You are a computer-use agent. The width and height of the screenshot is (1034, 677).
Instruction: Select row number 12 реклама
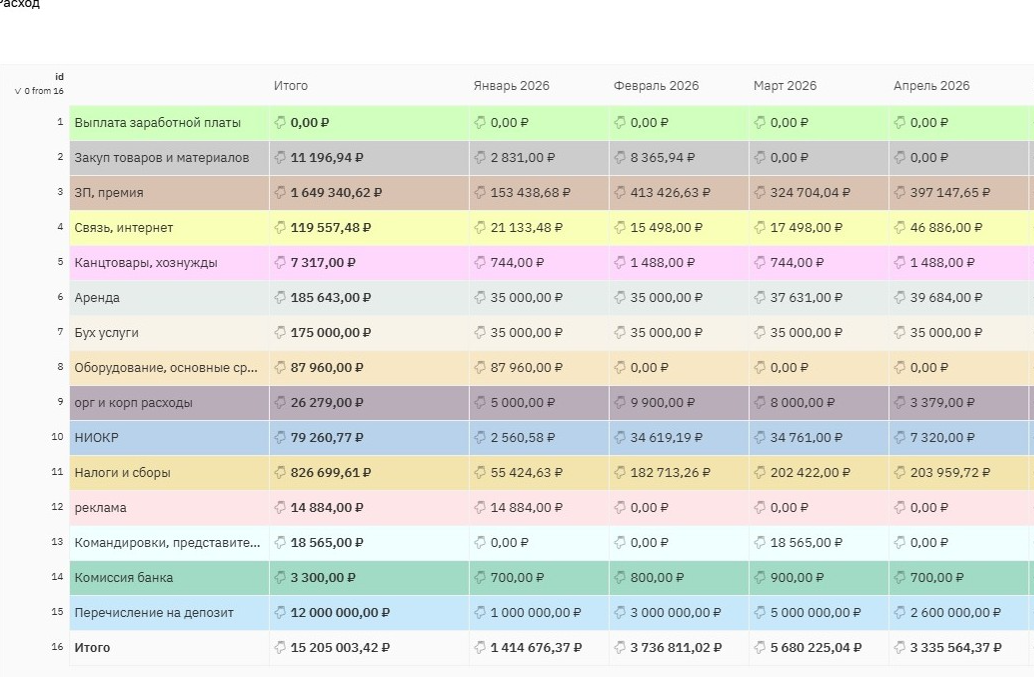[57, 507]
